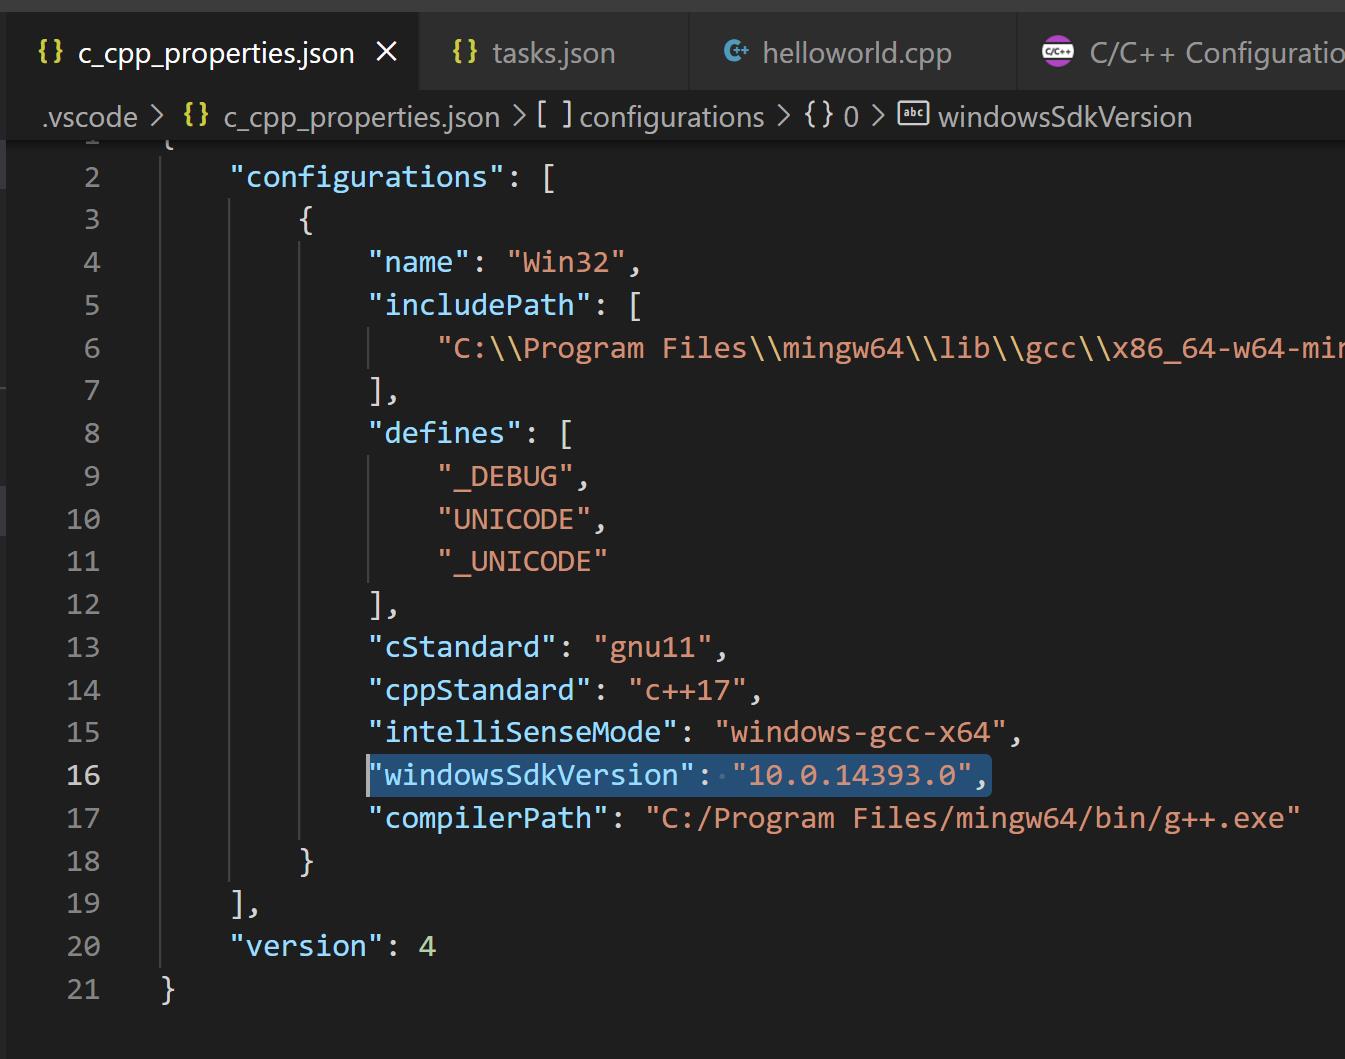Click the "version" key on line 20
The image size is (1345, 1059).
coord(306,946)
